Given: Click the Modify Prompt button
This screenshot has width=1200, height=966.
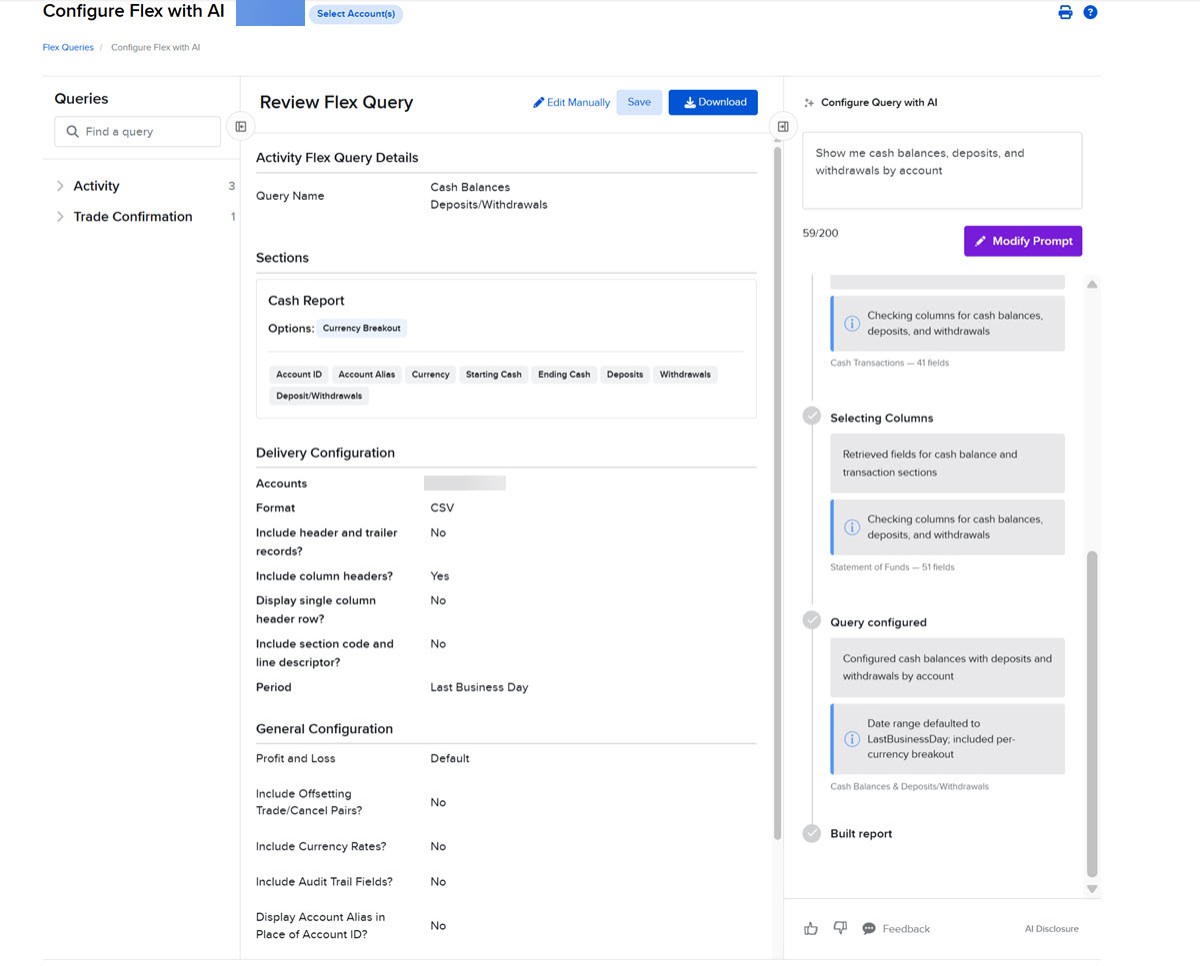Looking at the screenshot, I should (1023, 241).
